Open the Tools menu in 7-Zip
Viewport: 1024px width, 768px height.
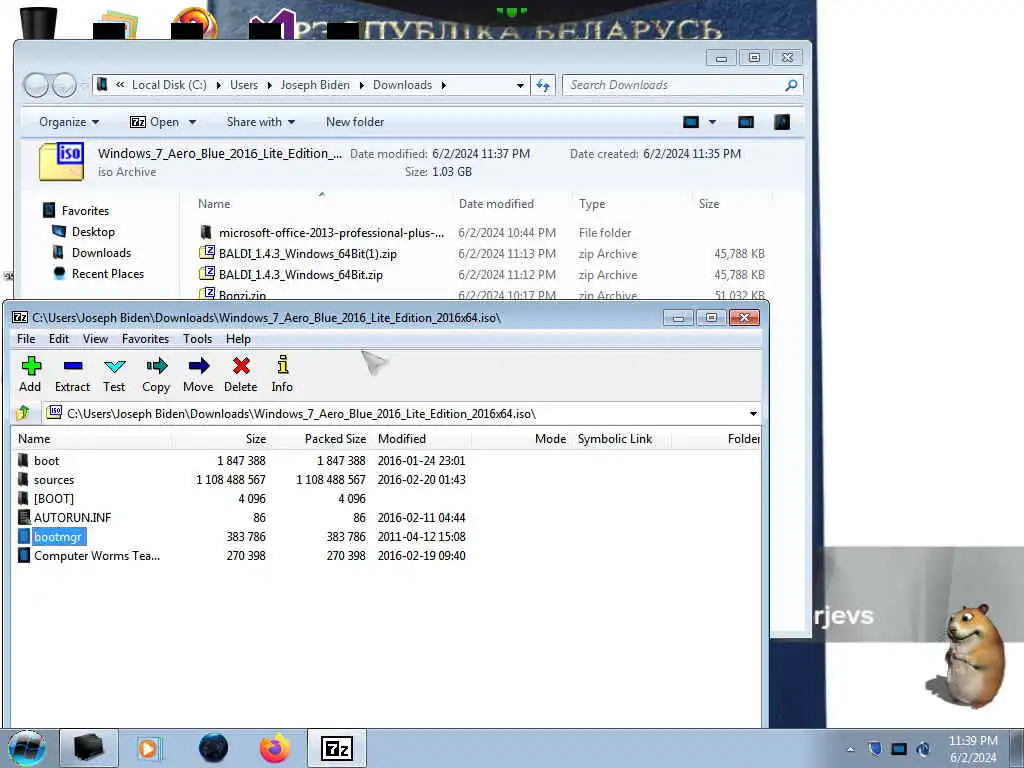[197, 338]
